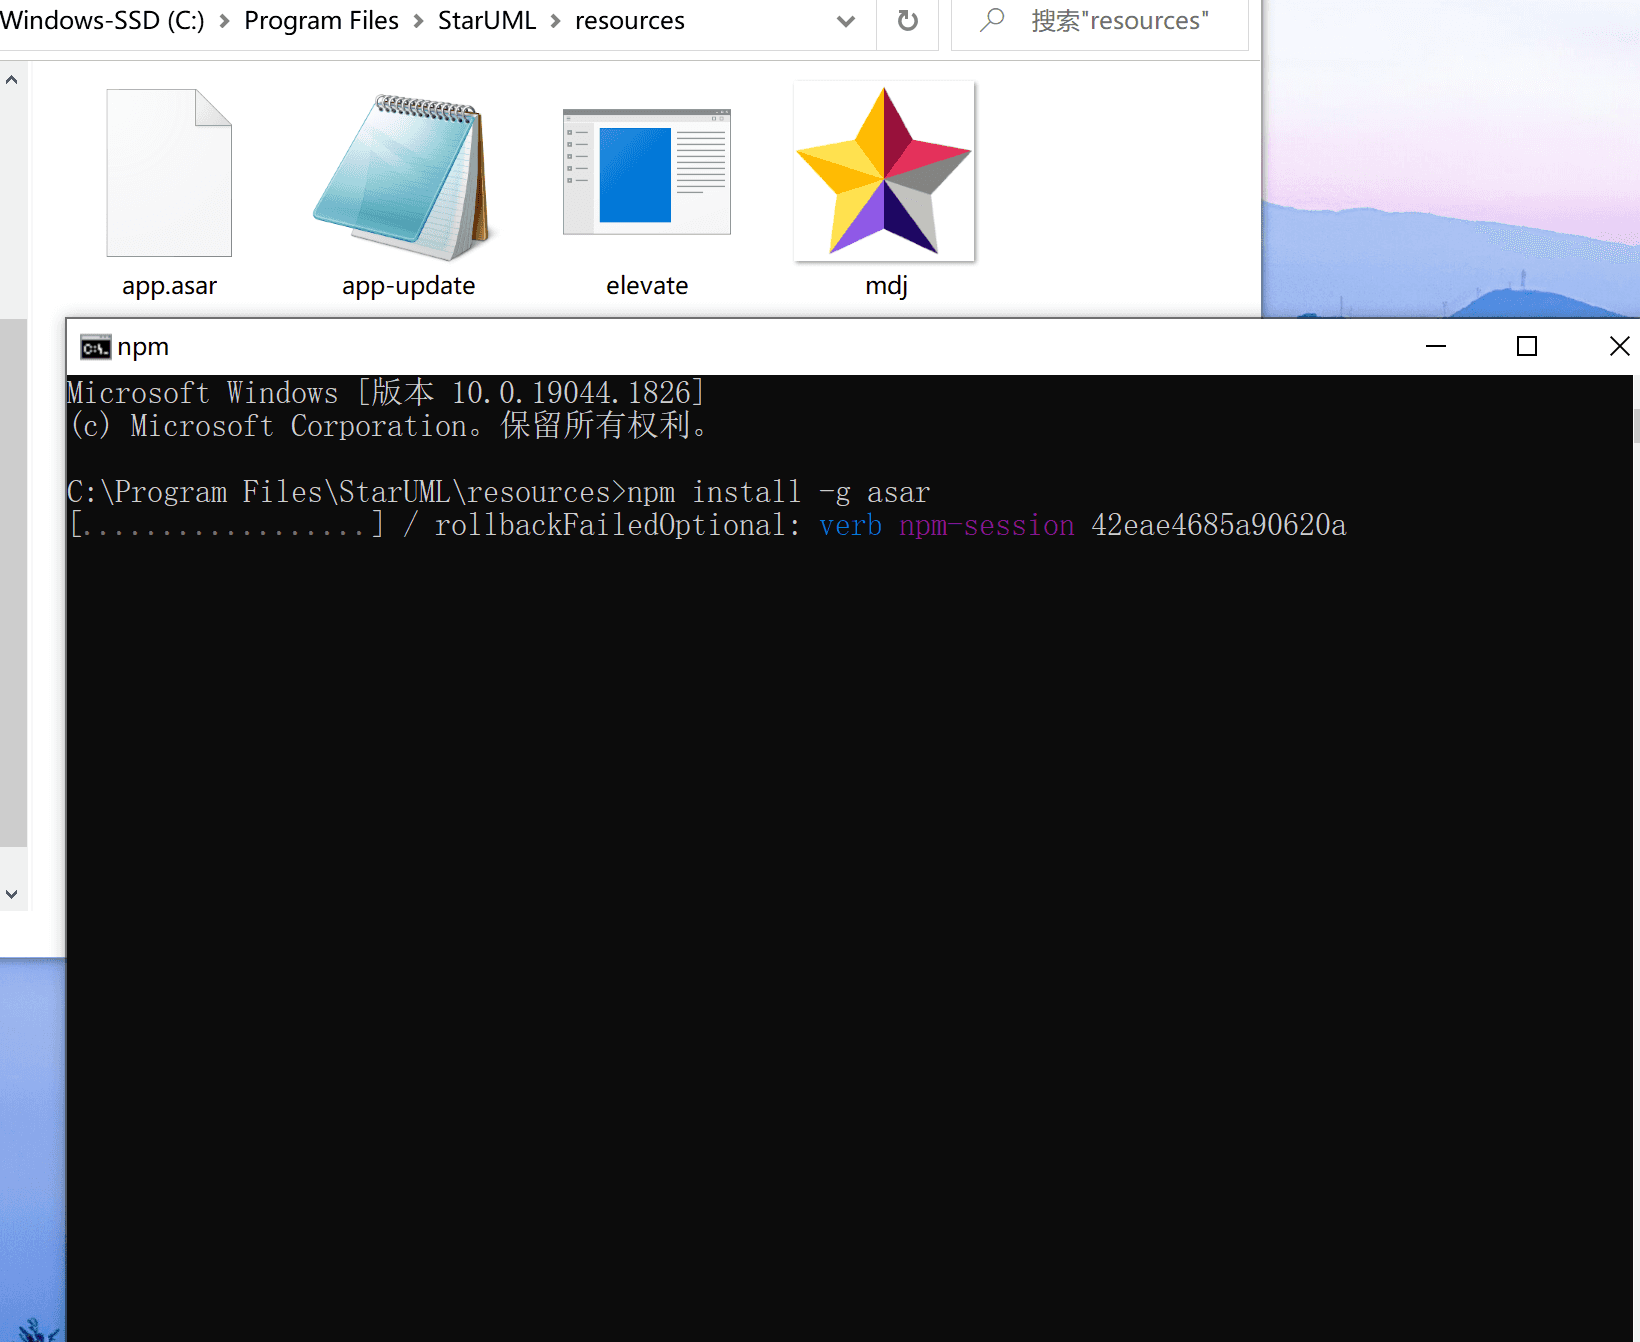Expand chevron after Windows-SSD (C:) breadcrumb
The height and width of the screenshot is (1342, 1640).
pos(224,21)
